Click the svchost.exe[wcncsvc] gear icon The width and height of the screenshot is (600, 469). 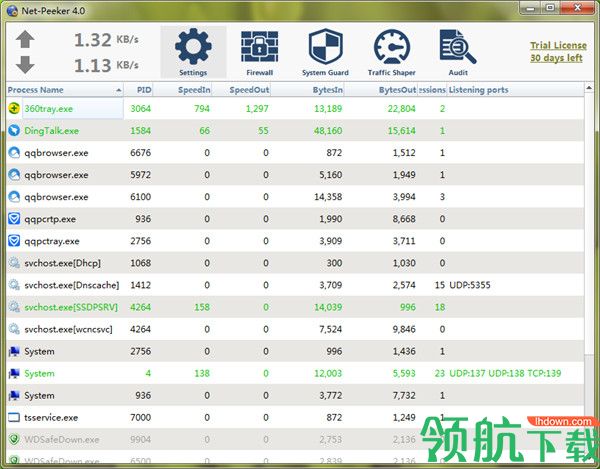click(14, 329)
